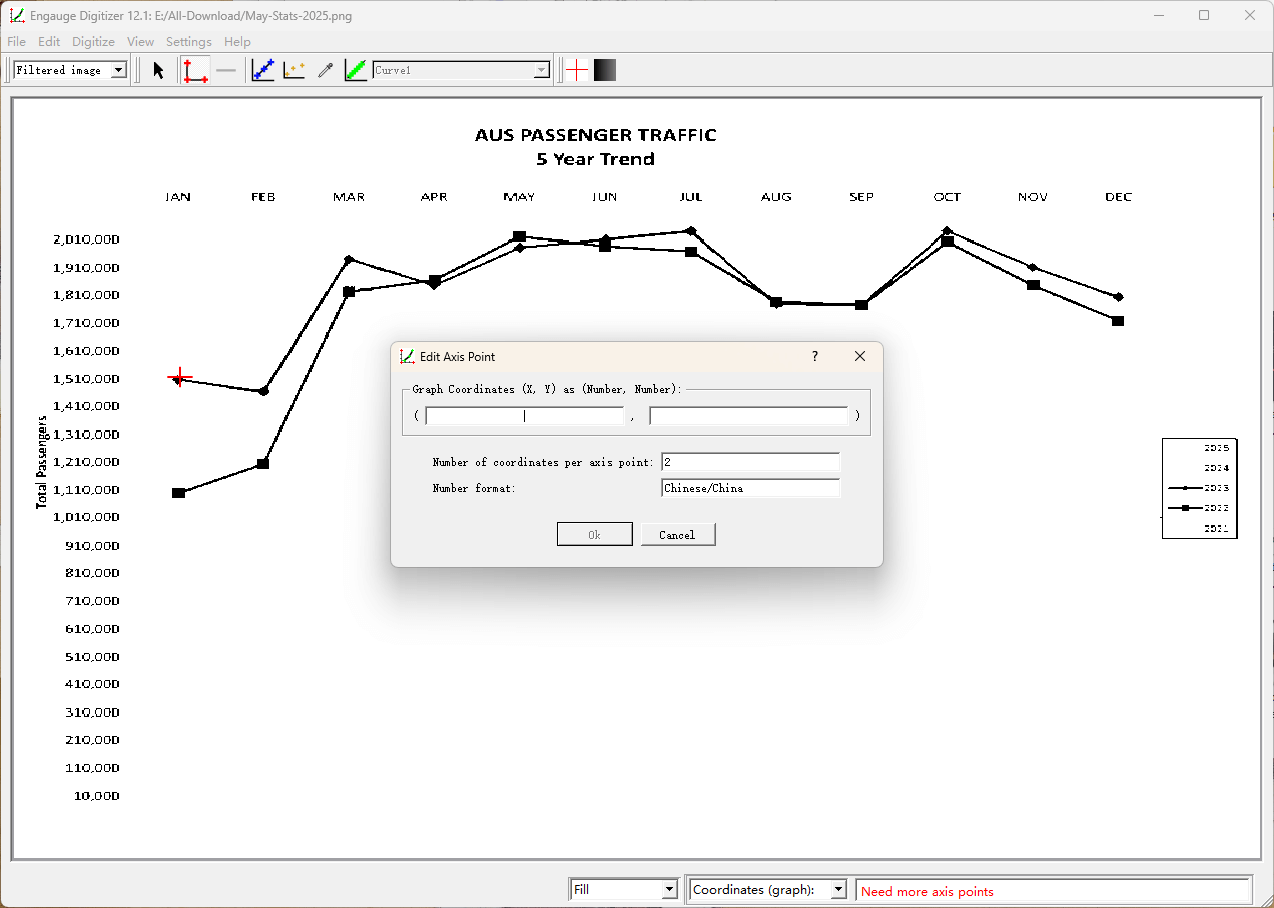Viewport: 1274px width, 908px height.
Task: Edit the Number format field showing Chinese/China
Action: (750, 488)
